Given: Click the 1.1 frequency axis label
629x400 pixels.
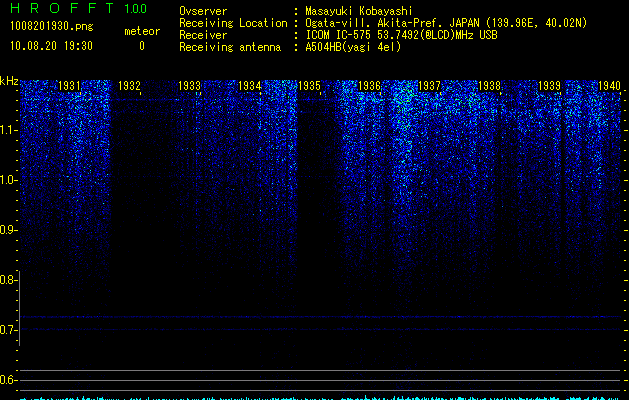Looking at the screenshot, I should (x=8, y=130).
